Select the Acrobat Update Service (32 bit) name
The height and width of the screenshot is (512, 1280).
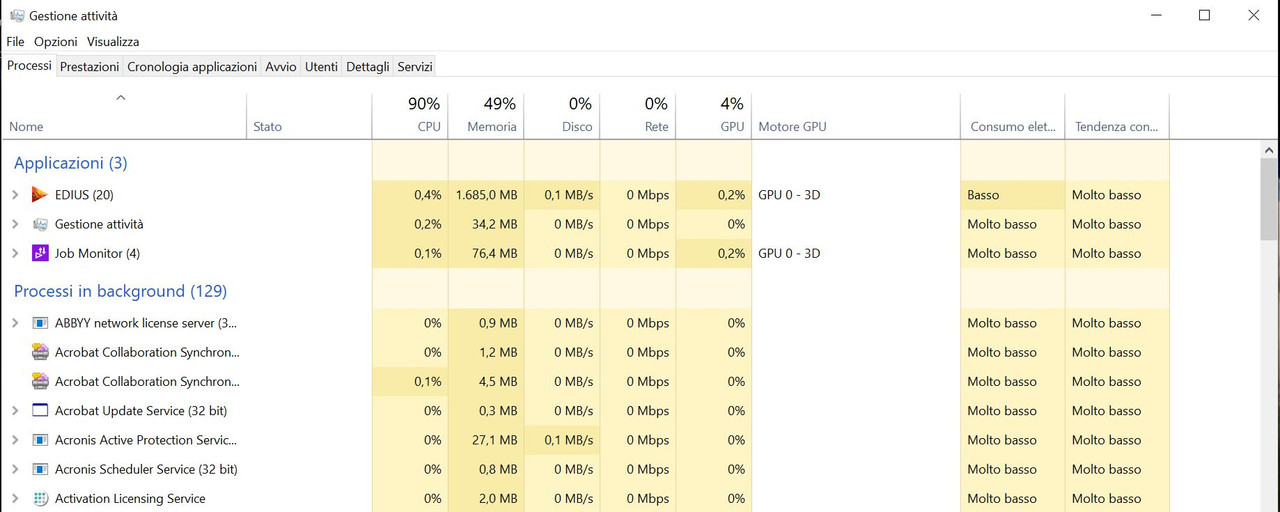click(x=141, y=411)
